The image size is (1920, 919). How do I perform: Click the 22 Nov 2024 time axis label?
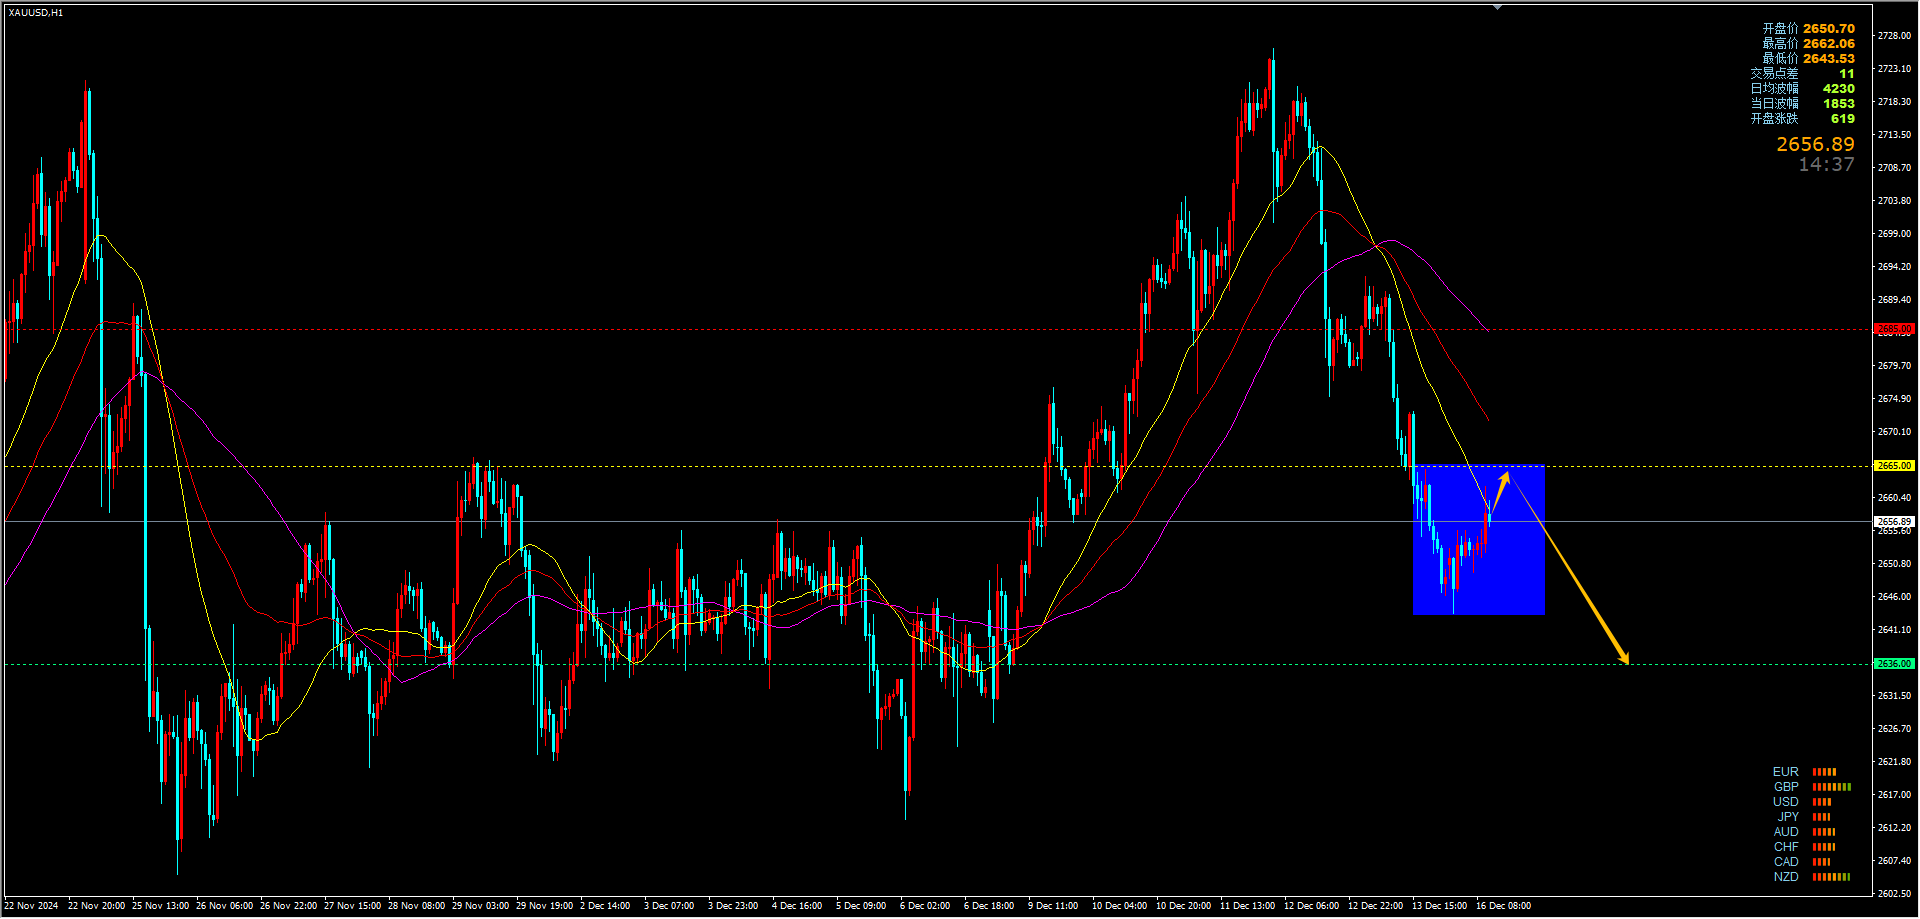[x=31, y=906]
